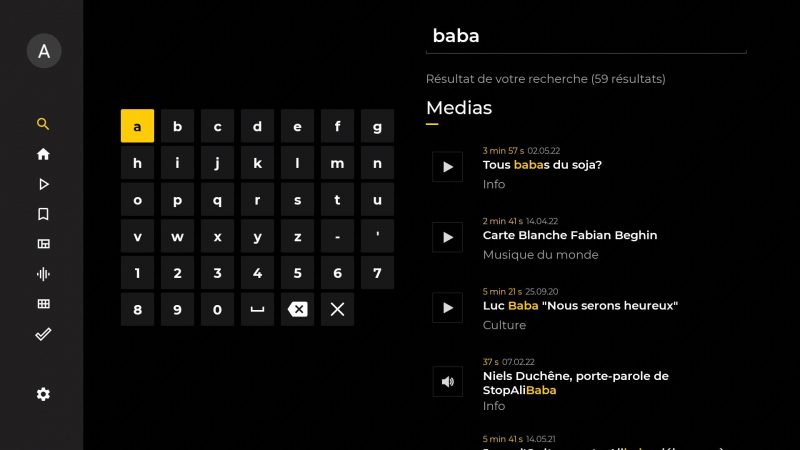Viewport: 800px width, 450px height.
Task: Clear the search with the X key
Action: click(337, 309)
